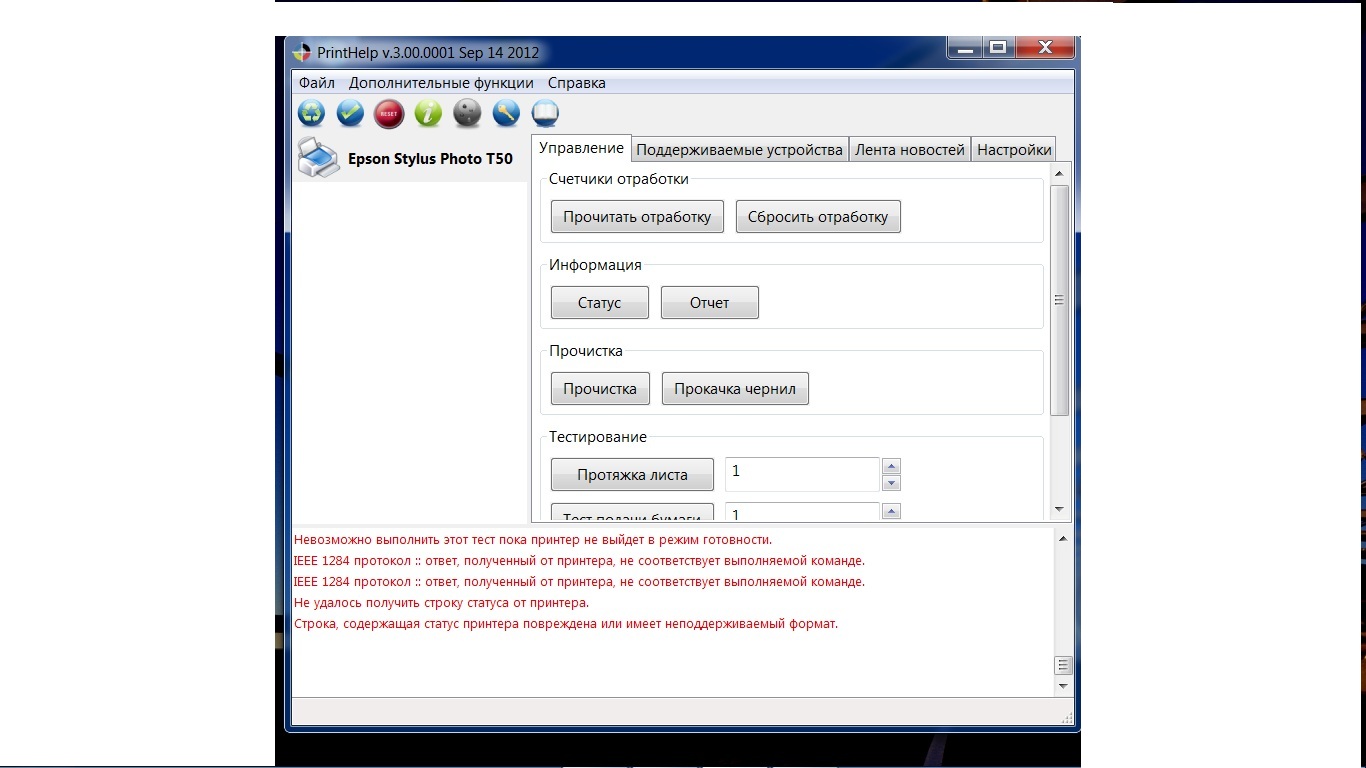Image resolution: width=1366 pixels, height=768 pixels.
Task: Click the Прочитать отработку button
Action: (x=637, y=217)
